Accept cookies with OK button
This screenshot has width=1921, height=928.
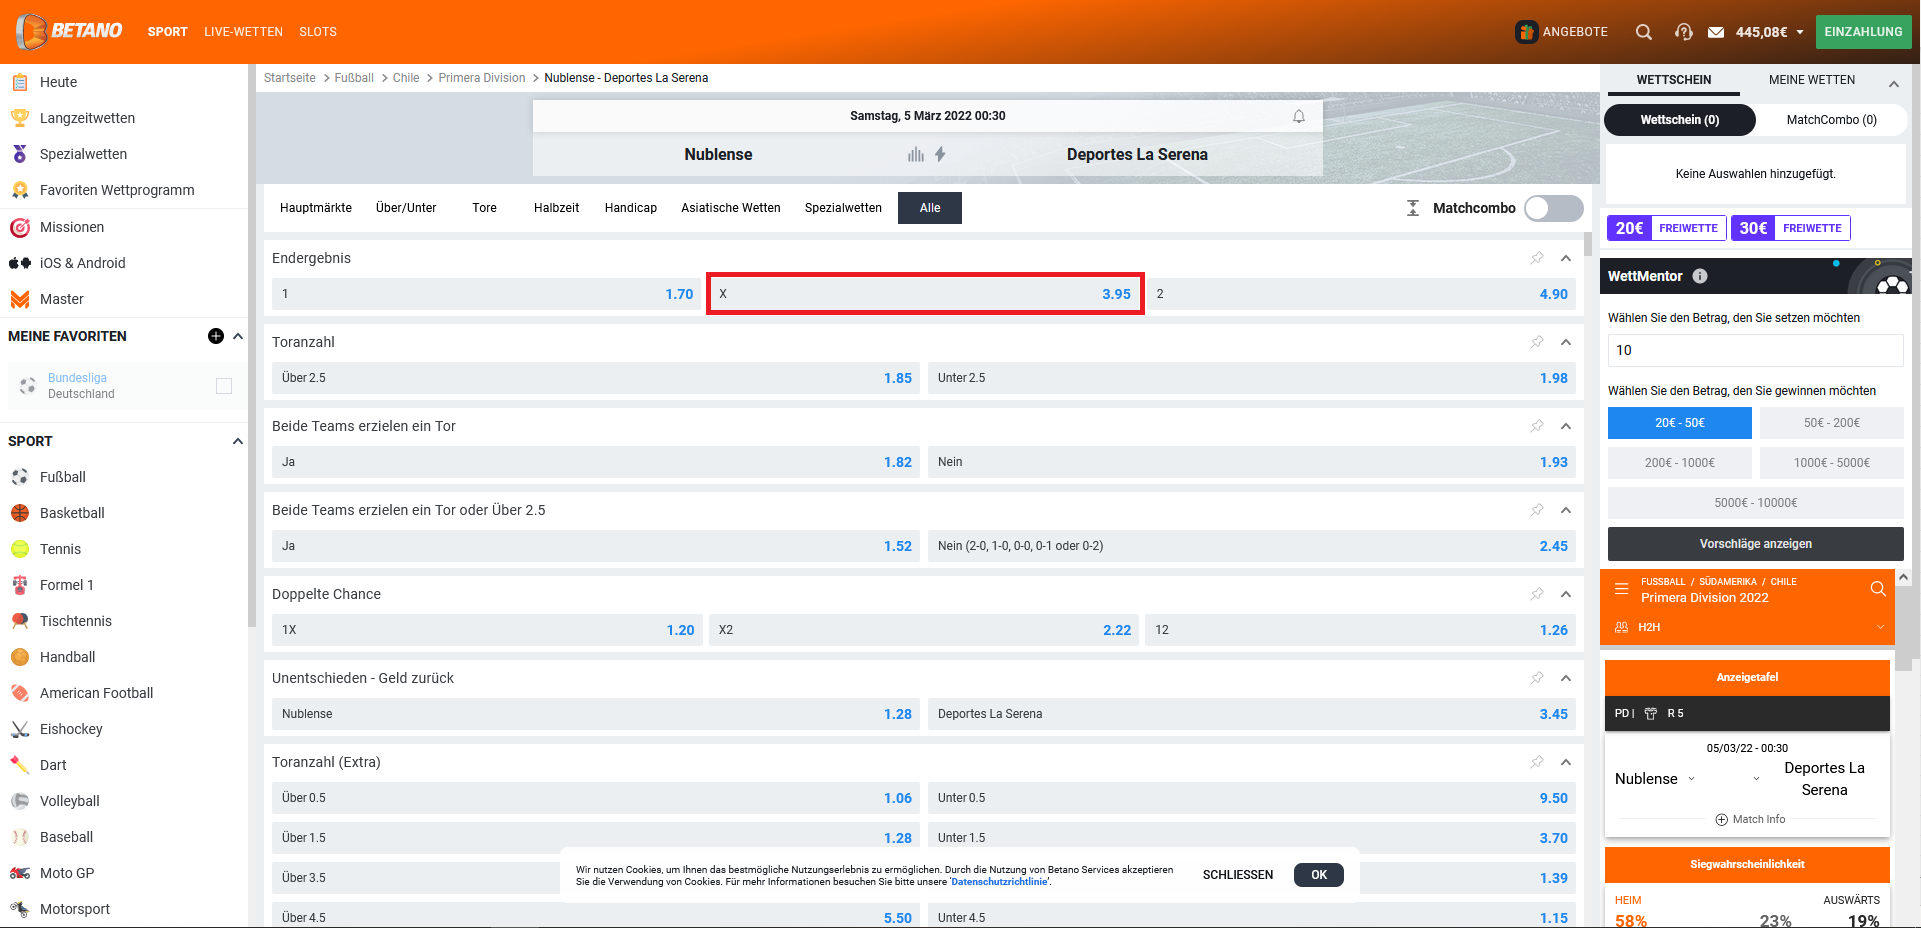click(1319, 875)
